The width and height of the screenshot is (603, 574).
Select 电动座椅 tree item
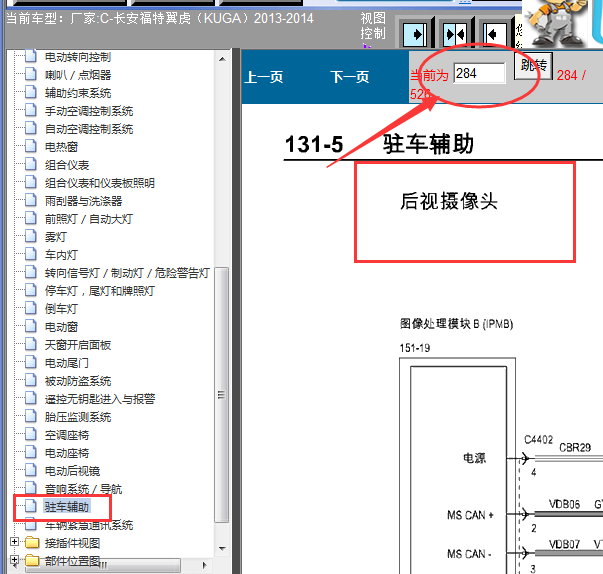click(x=67, y=453)
